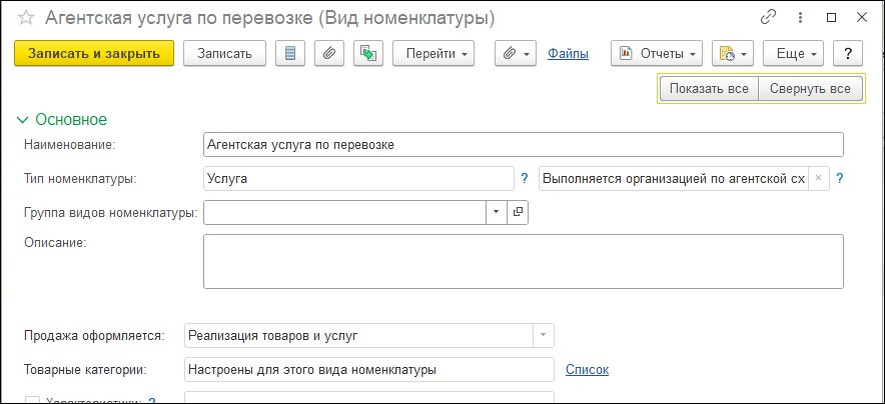Viewport: 885px width, 404px height.
Task: Maximize the window
Action: [831, 18]
